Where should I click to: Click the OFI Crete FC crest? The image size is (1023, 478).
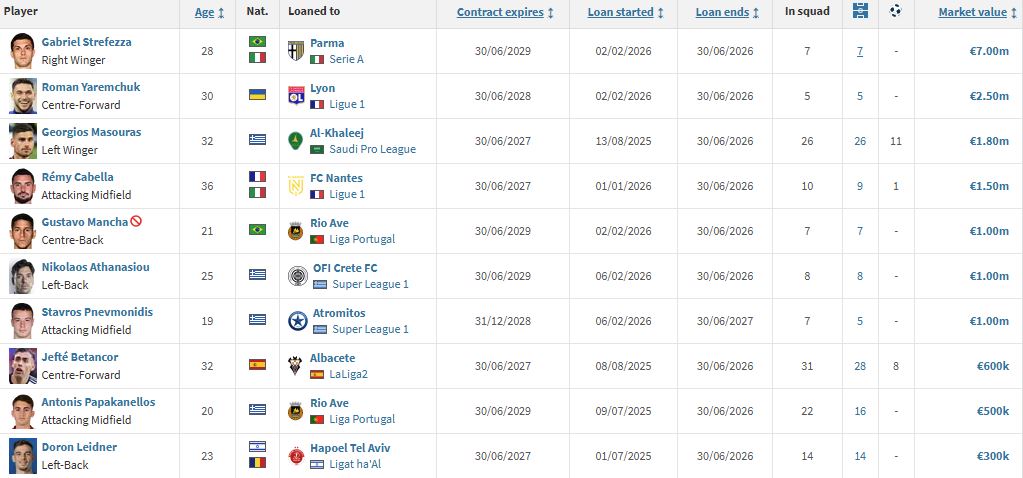[296, 275]
